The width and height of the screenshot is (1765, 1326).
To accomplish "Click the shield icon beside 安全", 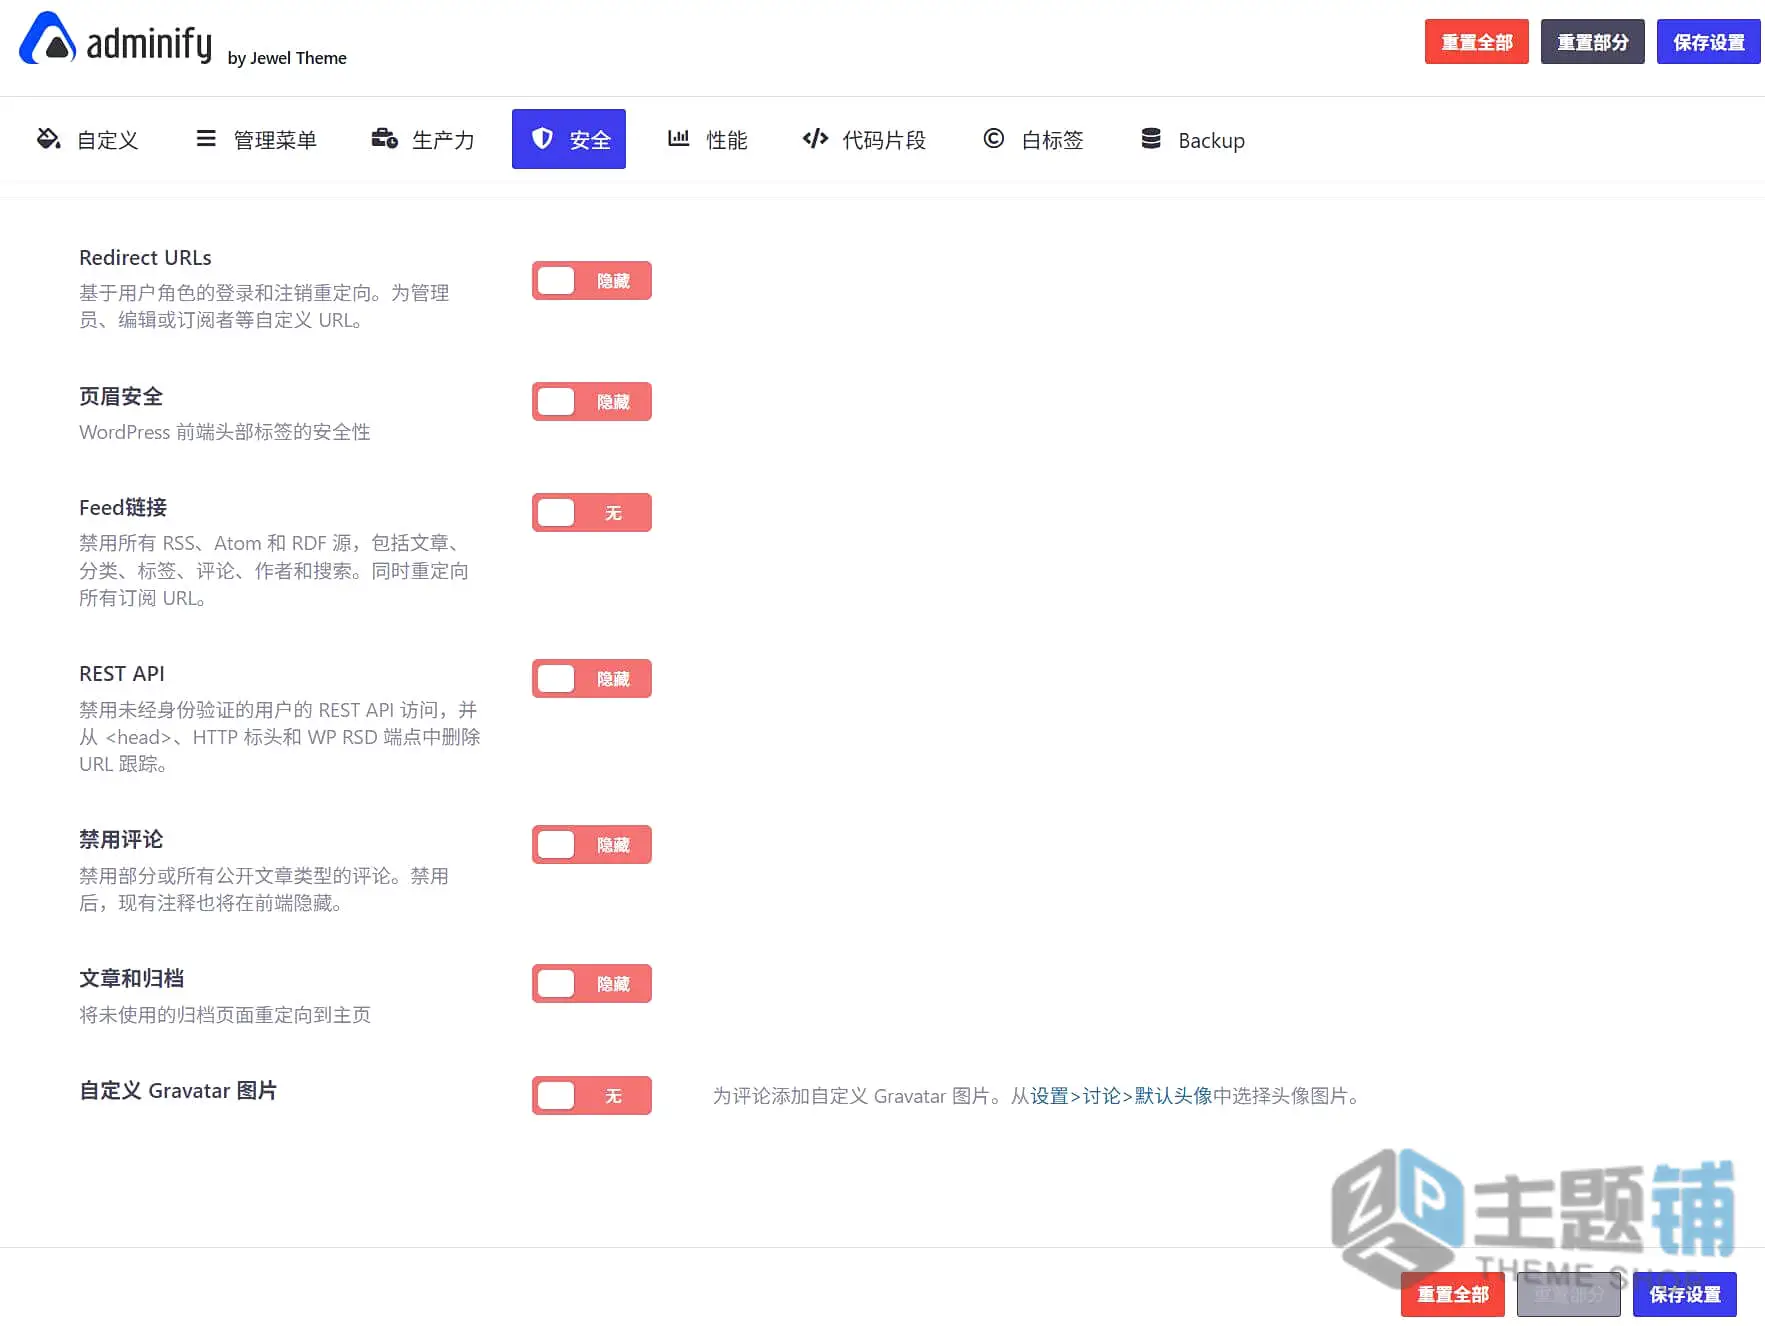I will [542, 138].
